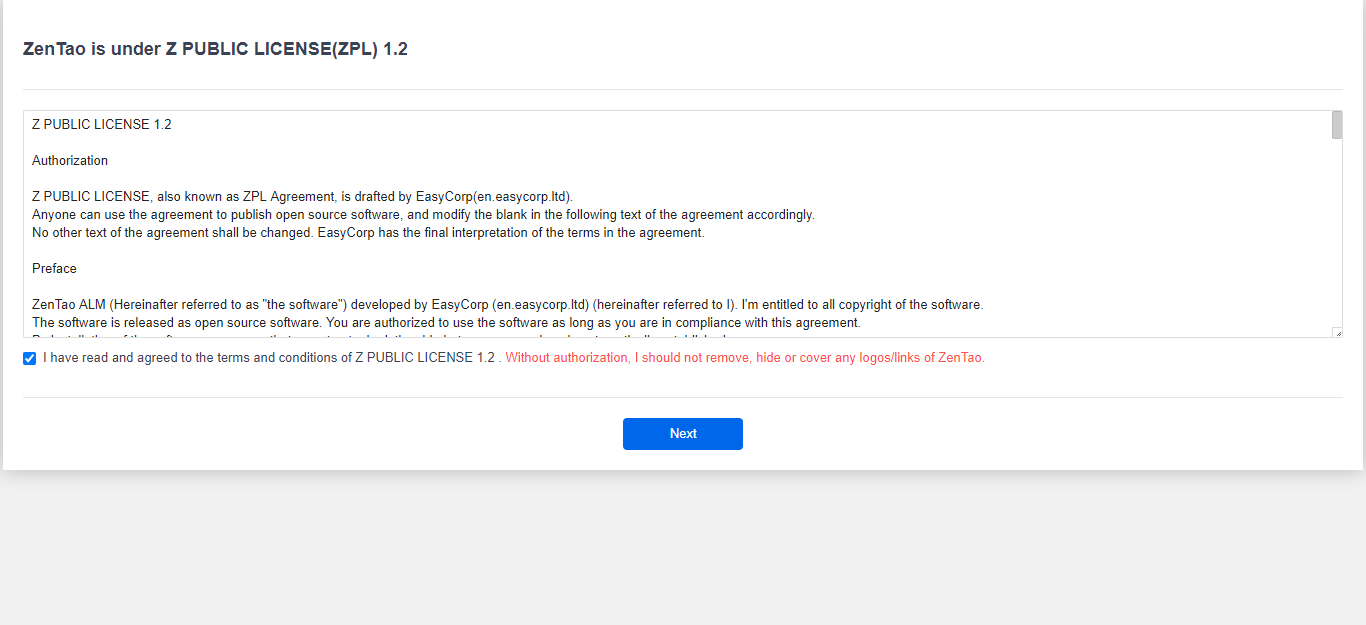Click the first line "Z PUBLIC LICENSE 1.2" in textarea

coord(102,125)
